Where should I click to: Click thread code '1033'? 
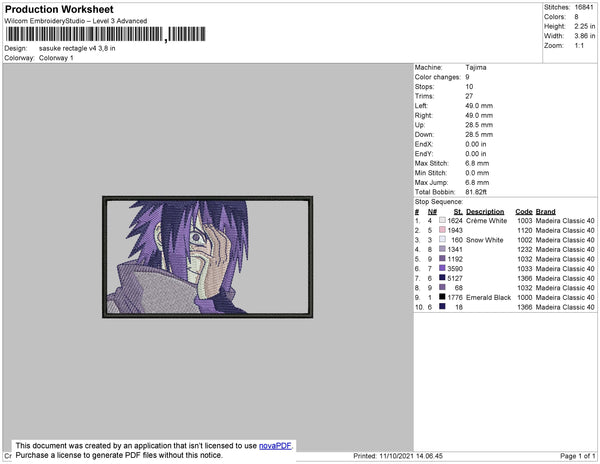525,269
